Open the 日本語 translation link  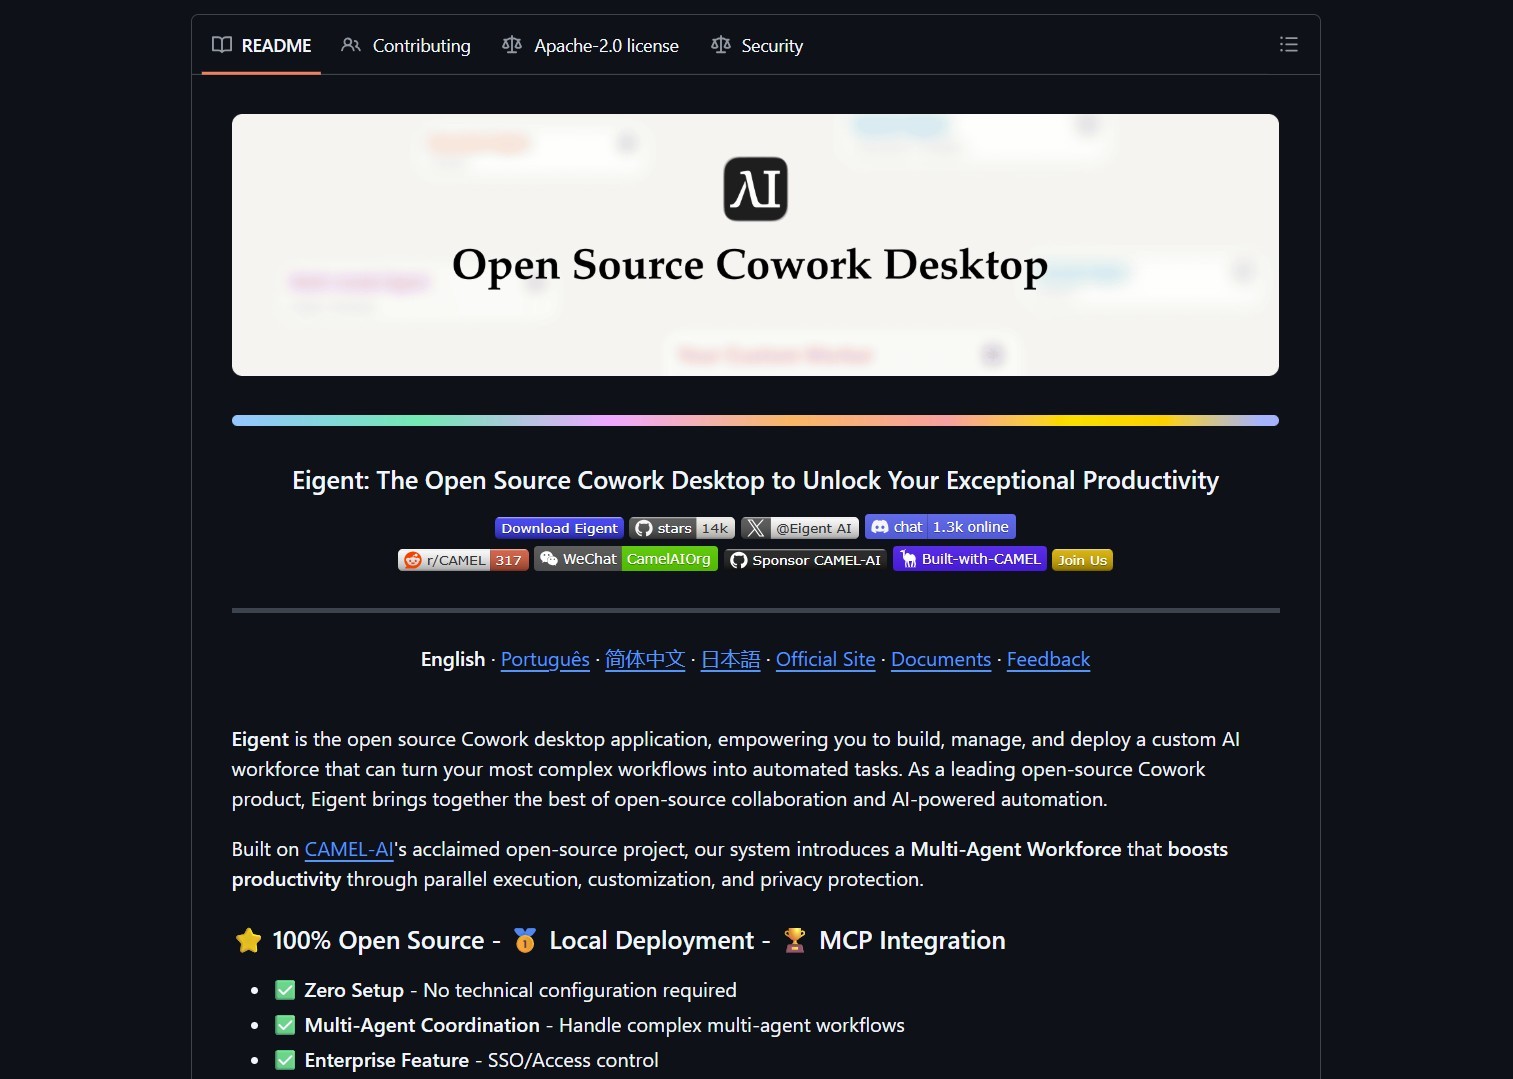pyautogui.click(x=731, y=660)
